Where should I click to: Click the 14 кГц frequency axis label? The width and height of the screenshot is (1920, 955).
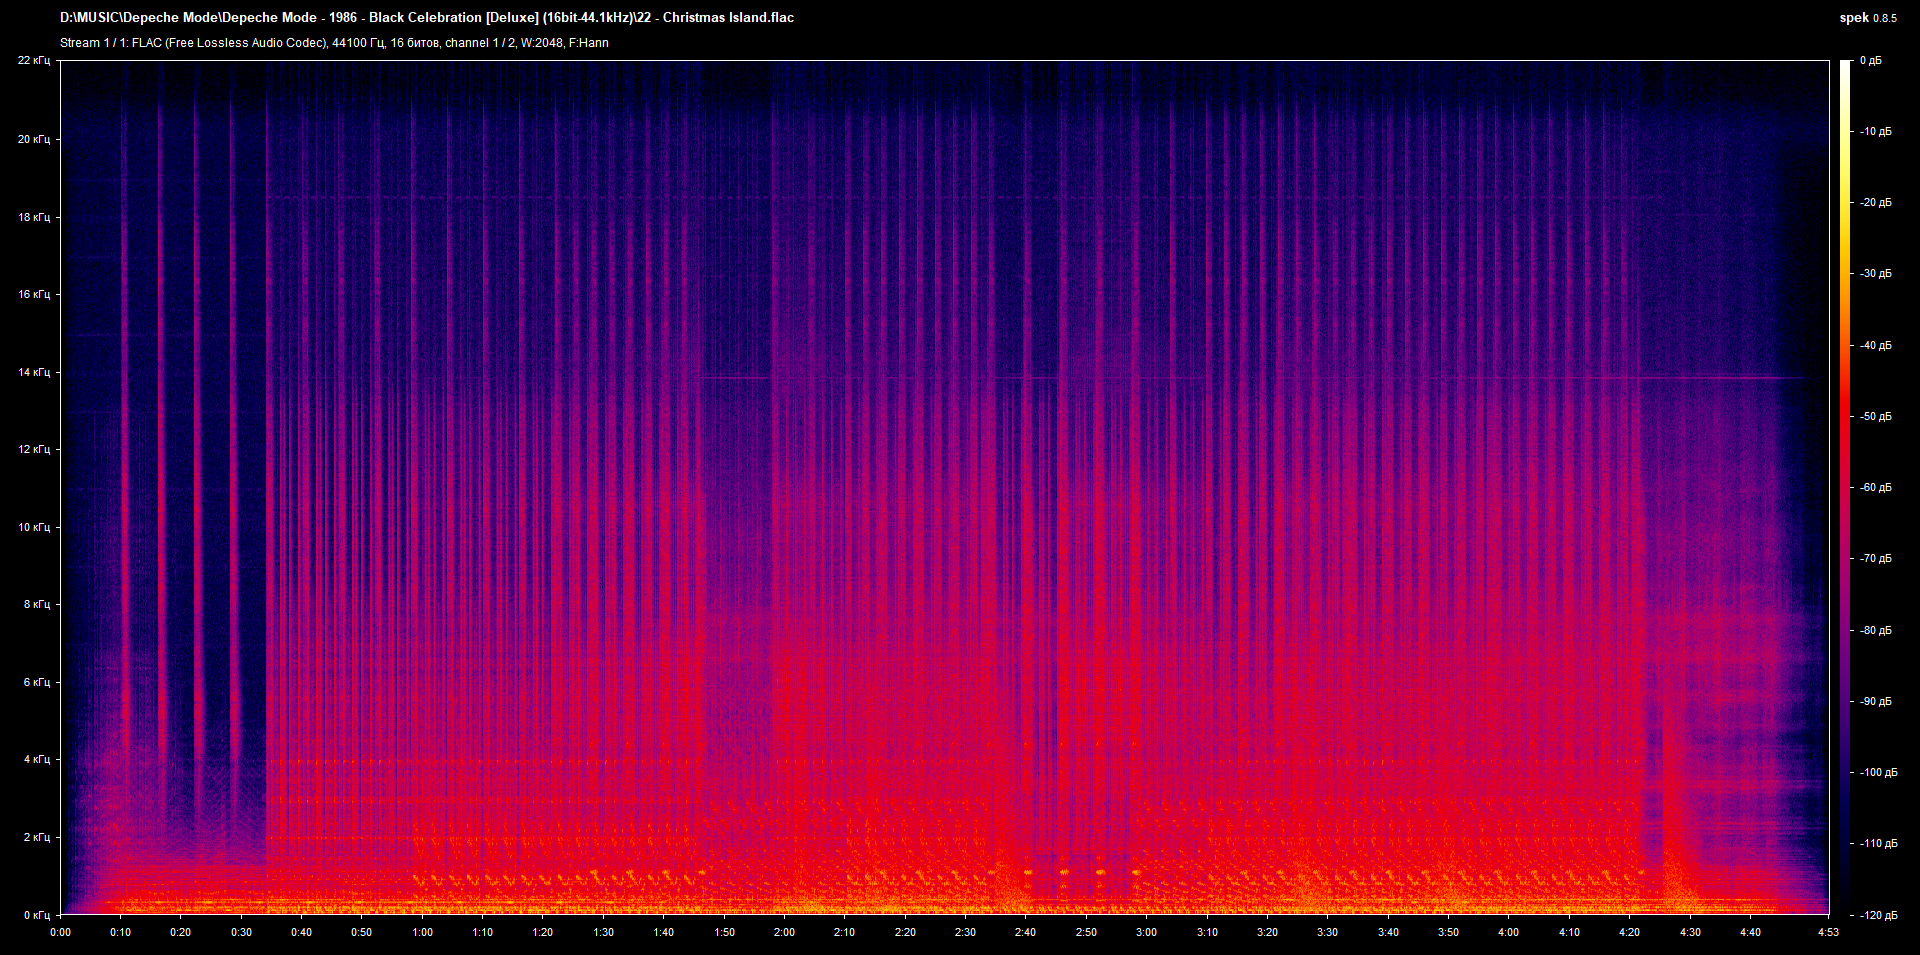tap(34, 372)
